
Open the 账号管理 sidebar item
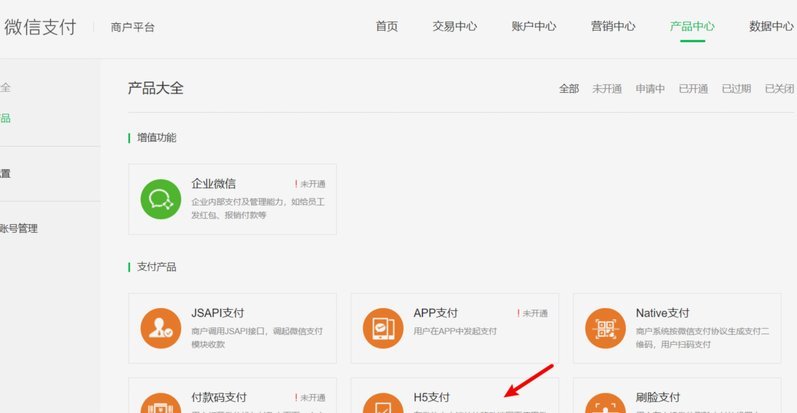click(x=19, y=229)
